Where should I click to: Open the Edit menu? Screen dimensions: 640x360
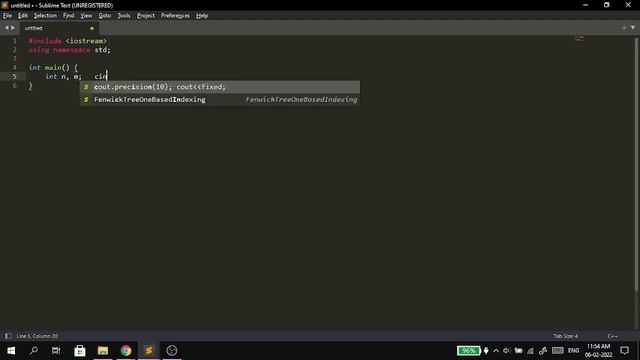(x=22, y=16)
